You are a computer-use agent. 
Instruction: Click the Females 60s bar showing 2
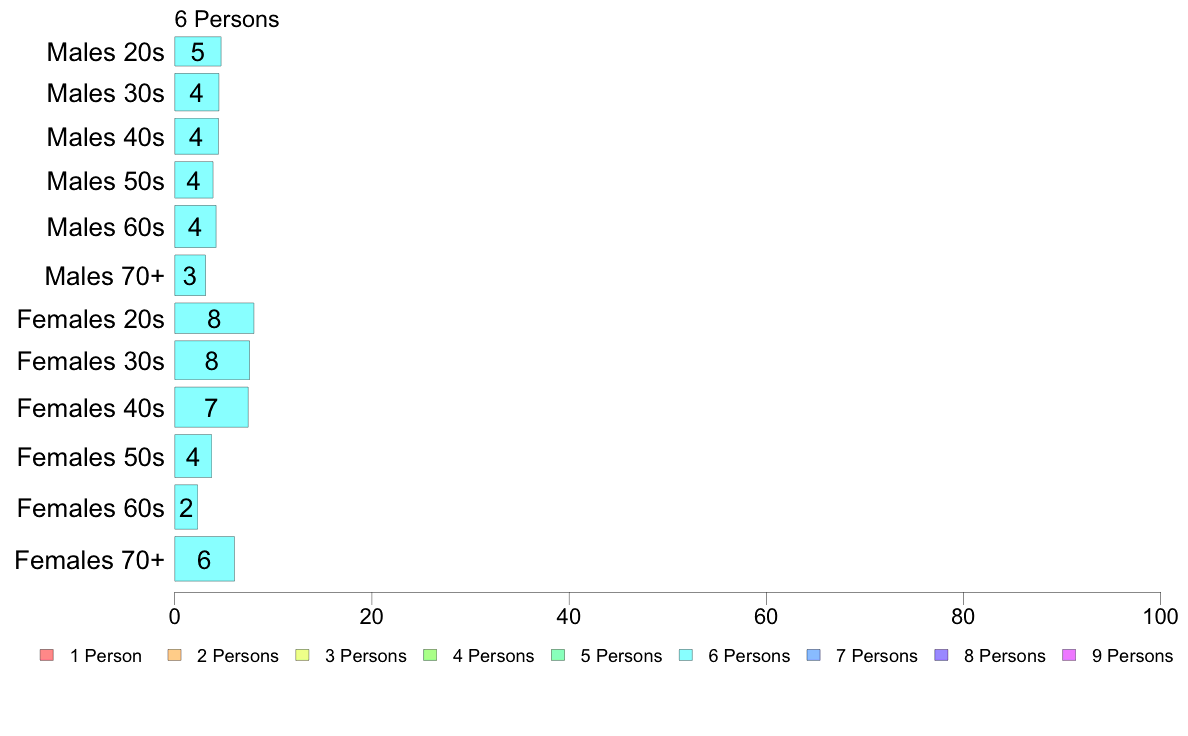pyautogui.click(x=186, y=507)
